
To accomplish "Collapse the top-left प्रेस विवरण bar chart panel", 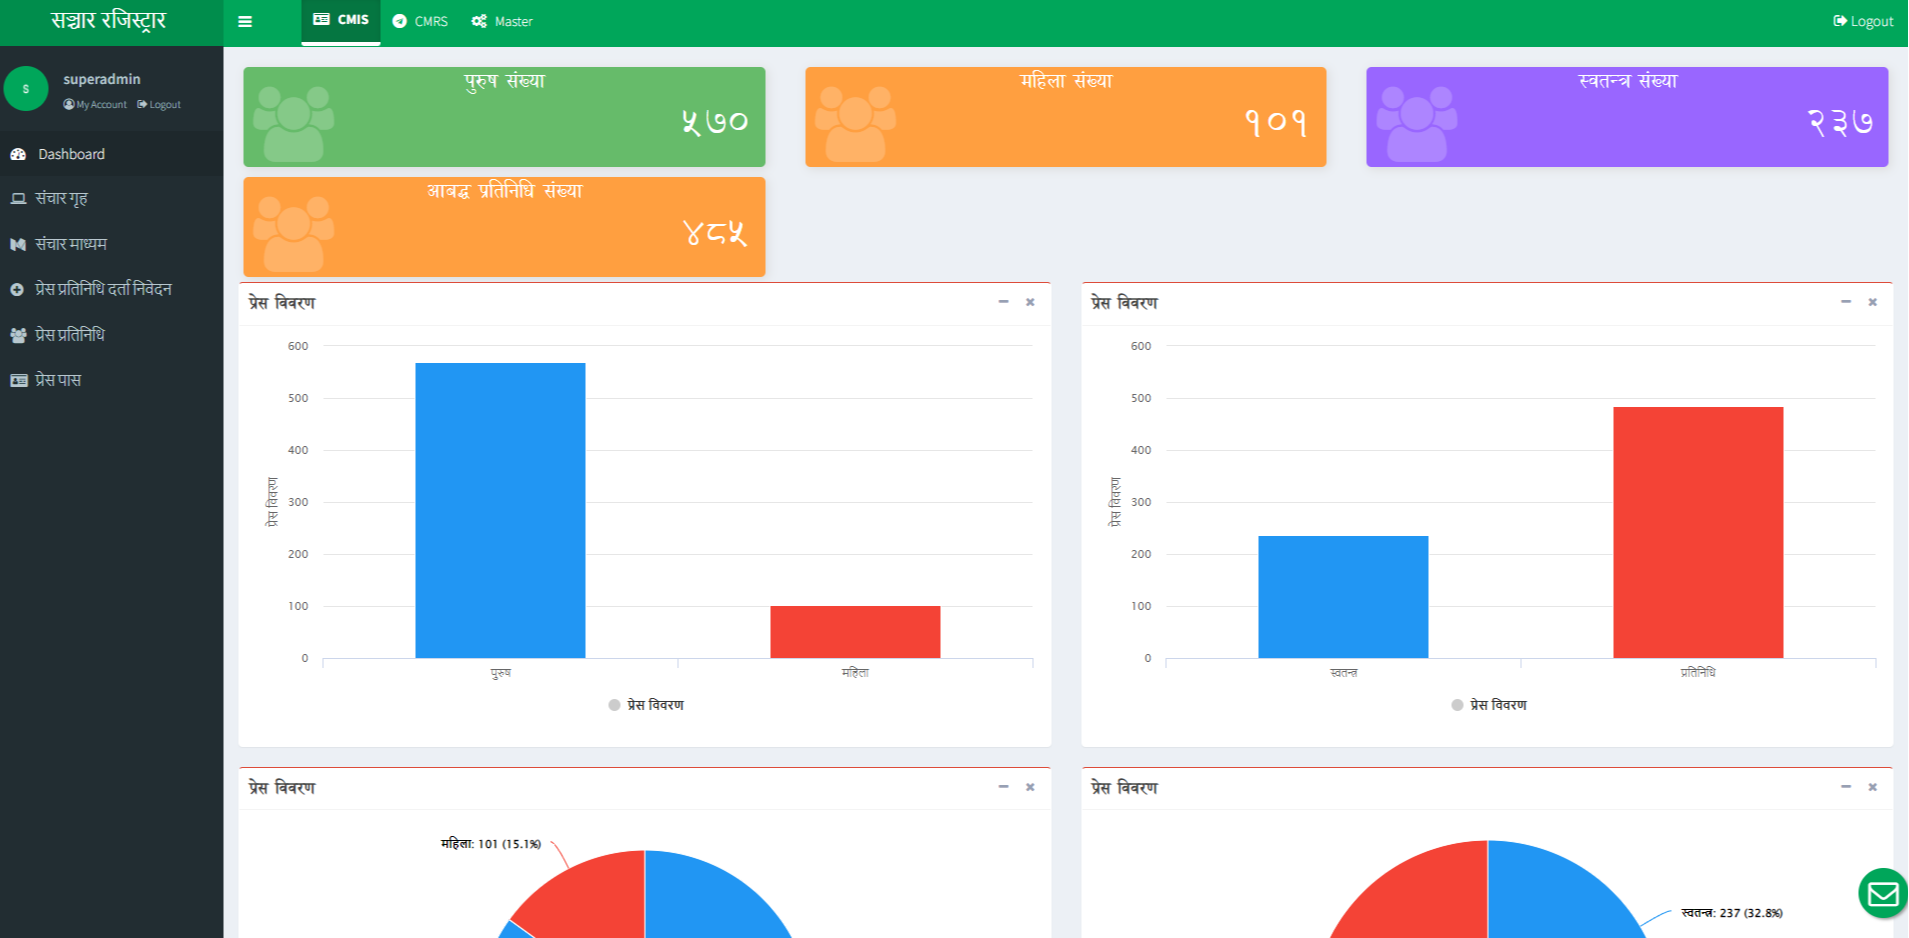I will (1003, 302).
